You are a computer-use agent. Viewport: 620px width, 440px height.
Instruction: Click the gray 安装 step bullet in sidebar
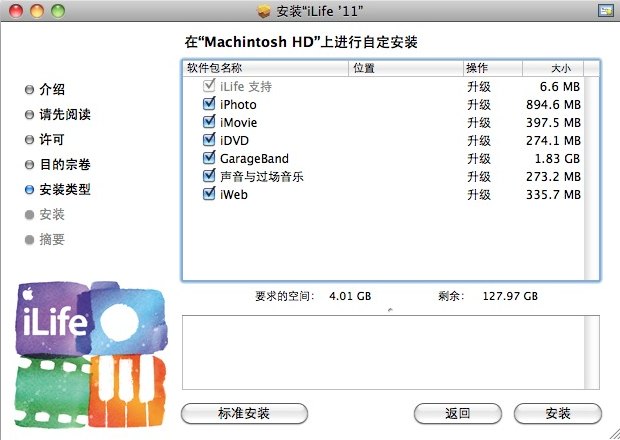coord(29,215)
